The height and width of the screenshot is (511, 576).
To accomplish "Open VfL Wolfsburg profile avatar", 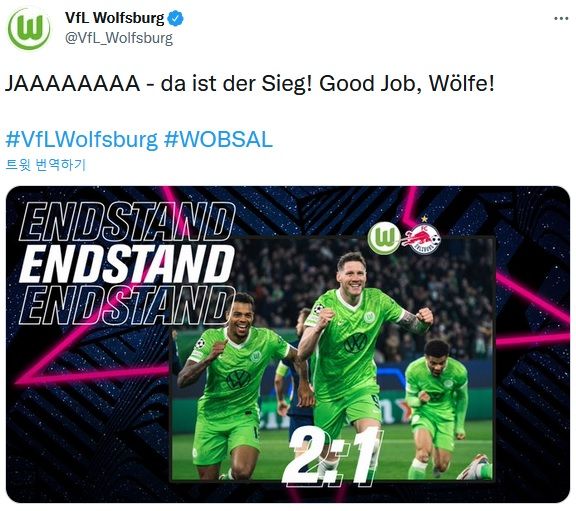I will pyautogui.click(x=29, y=28).
